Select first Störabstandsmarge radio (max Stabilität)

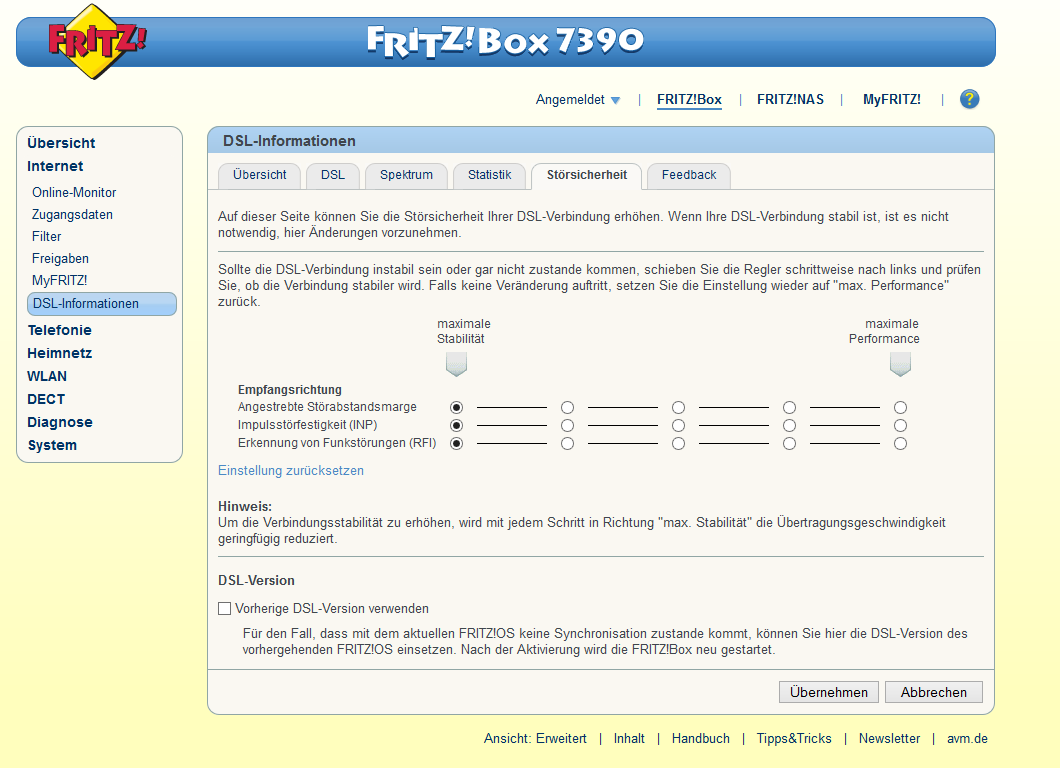456,408
